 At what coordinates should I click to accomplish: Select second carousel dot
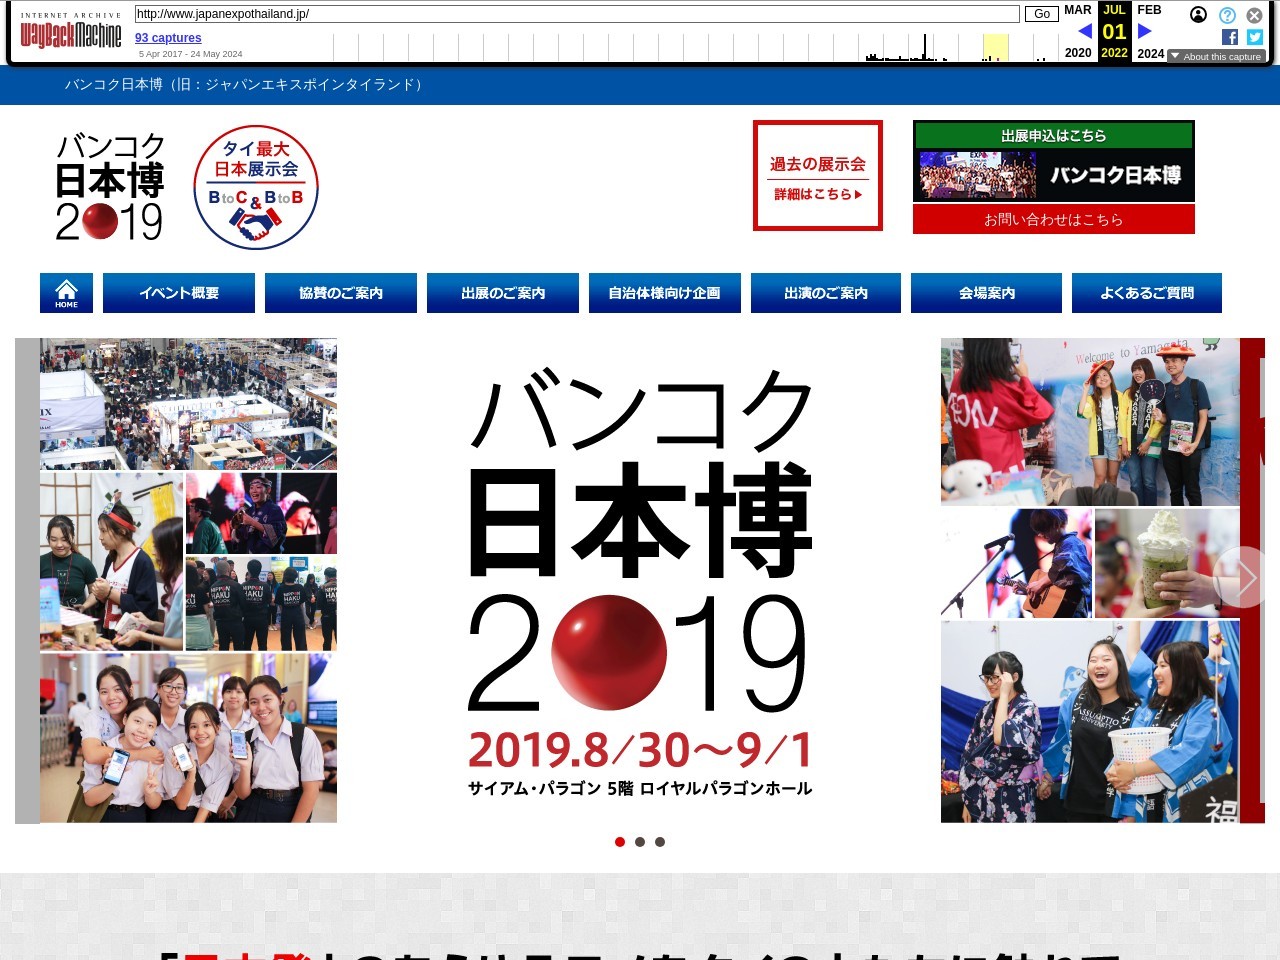click(640, 842)
